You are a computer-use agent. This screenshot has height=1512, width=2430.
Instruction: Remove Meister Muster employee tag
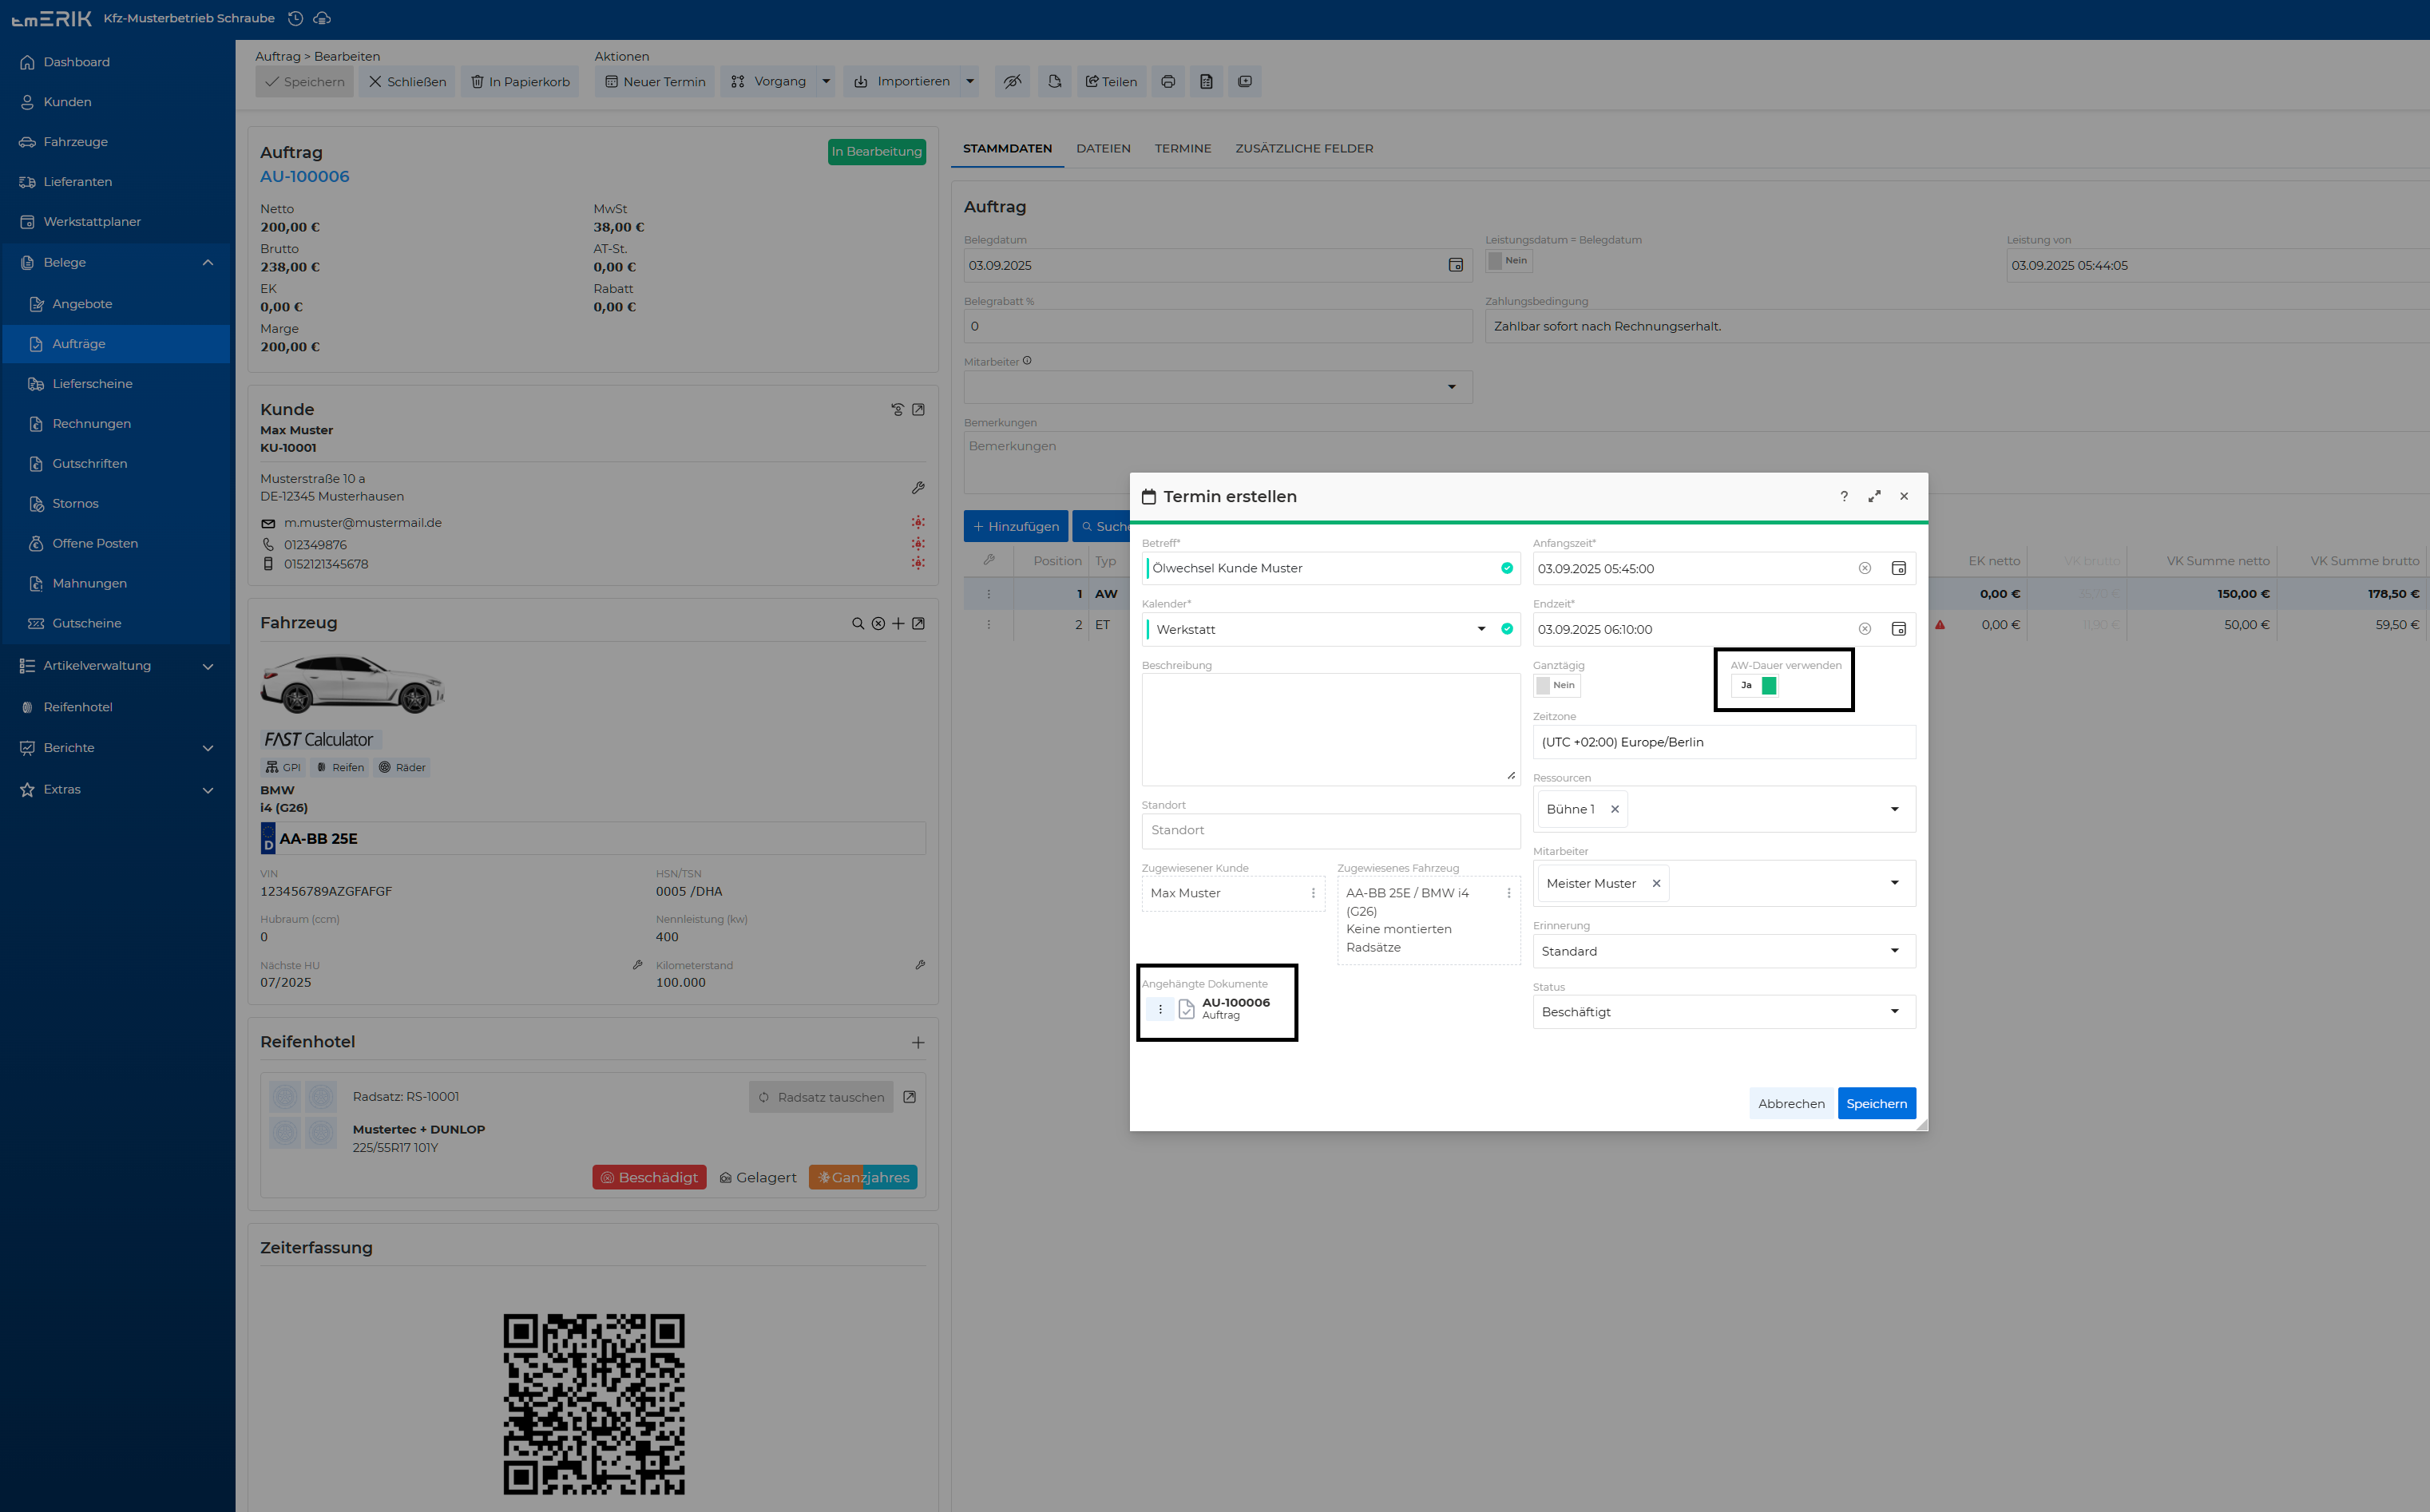tap(1656, 884)
